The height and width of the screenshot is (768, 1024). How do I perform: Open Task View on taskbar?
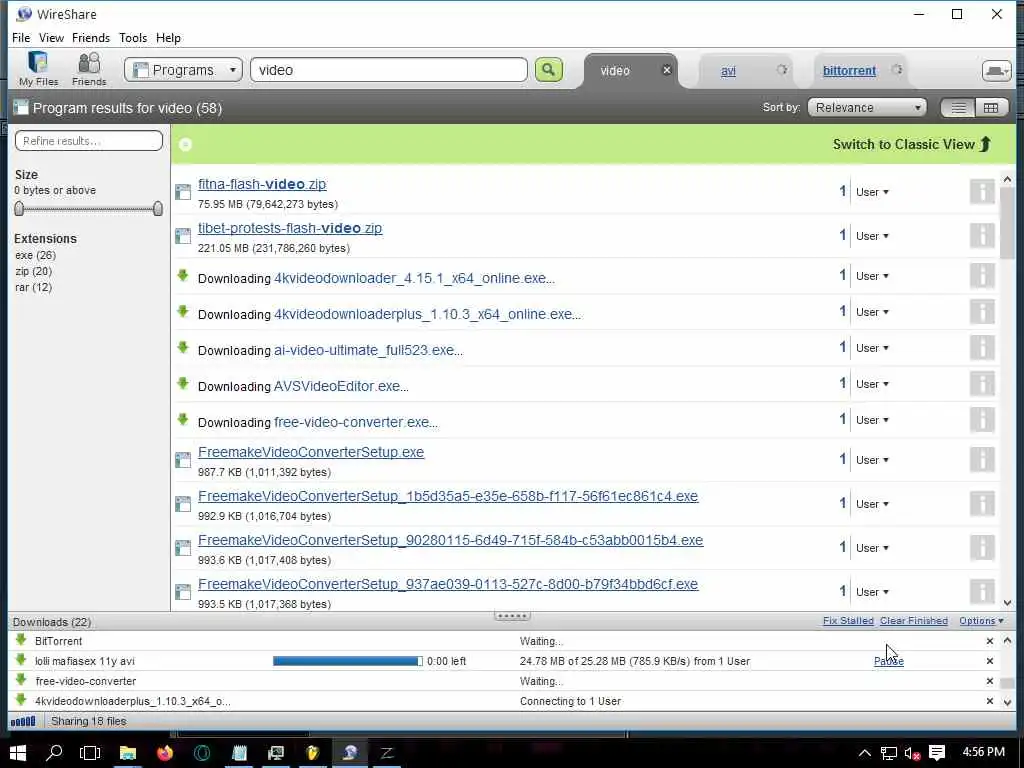[x=90, y=753]
